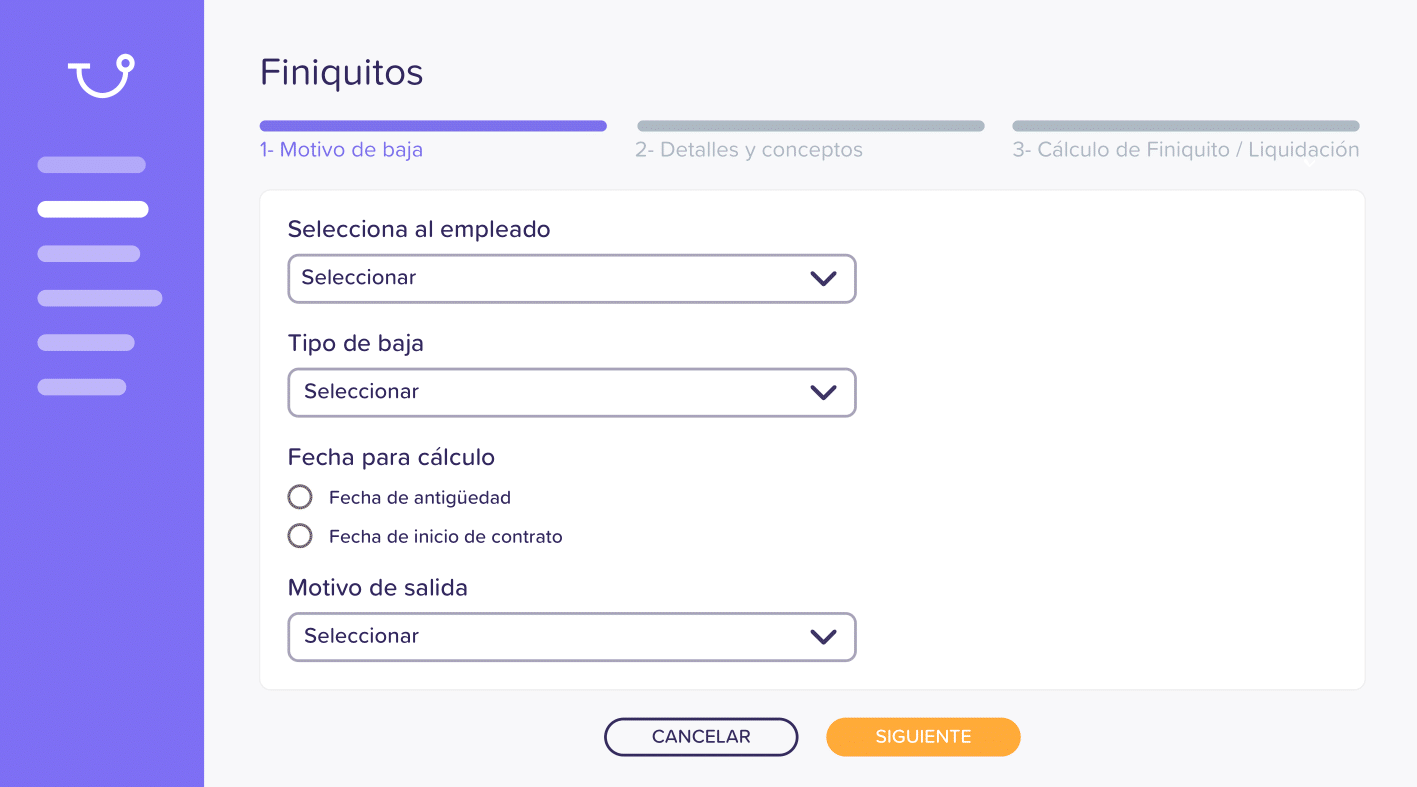Open the Selecciona al empleado dropdown
The image size is (1417, 787).
[x=572, y=278]
